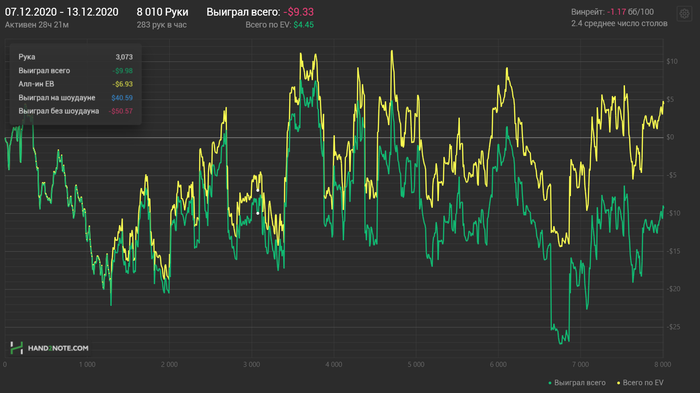Image resolution: width=700 pixels, height=393 pixels.
Task: Click tooltip 'Выиграл на шоудауне' value $40.59
Action: (122, 98)
